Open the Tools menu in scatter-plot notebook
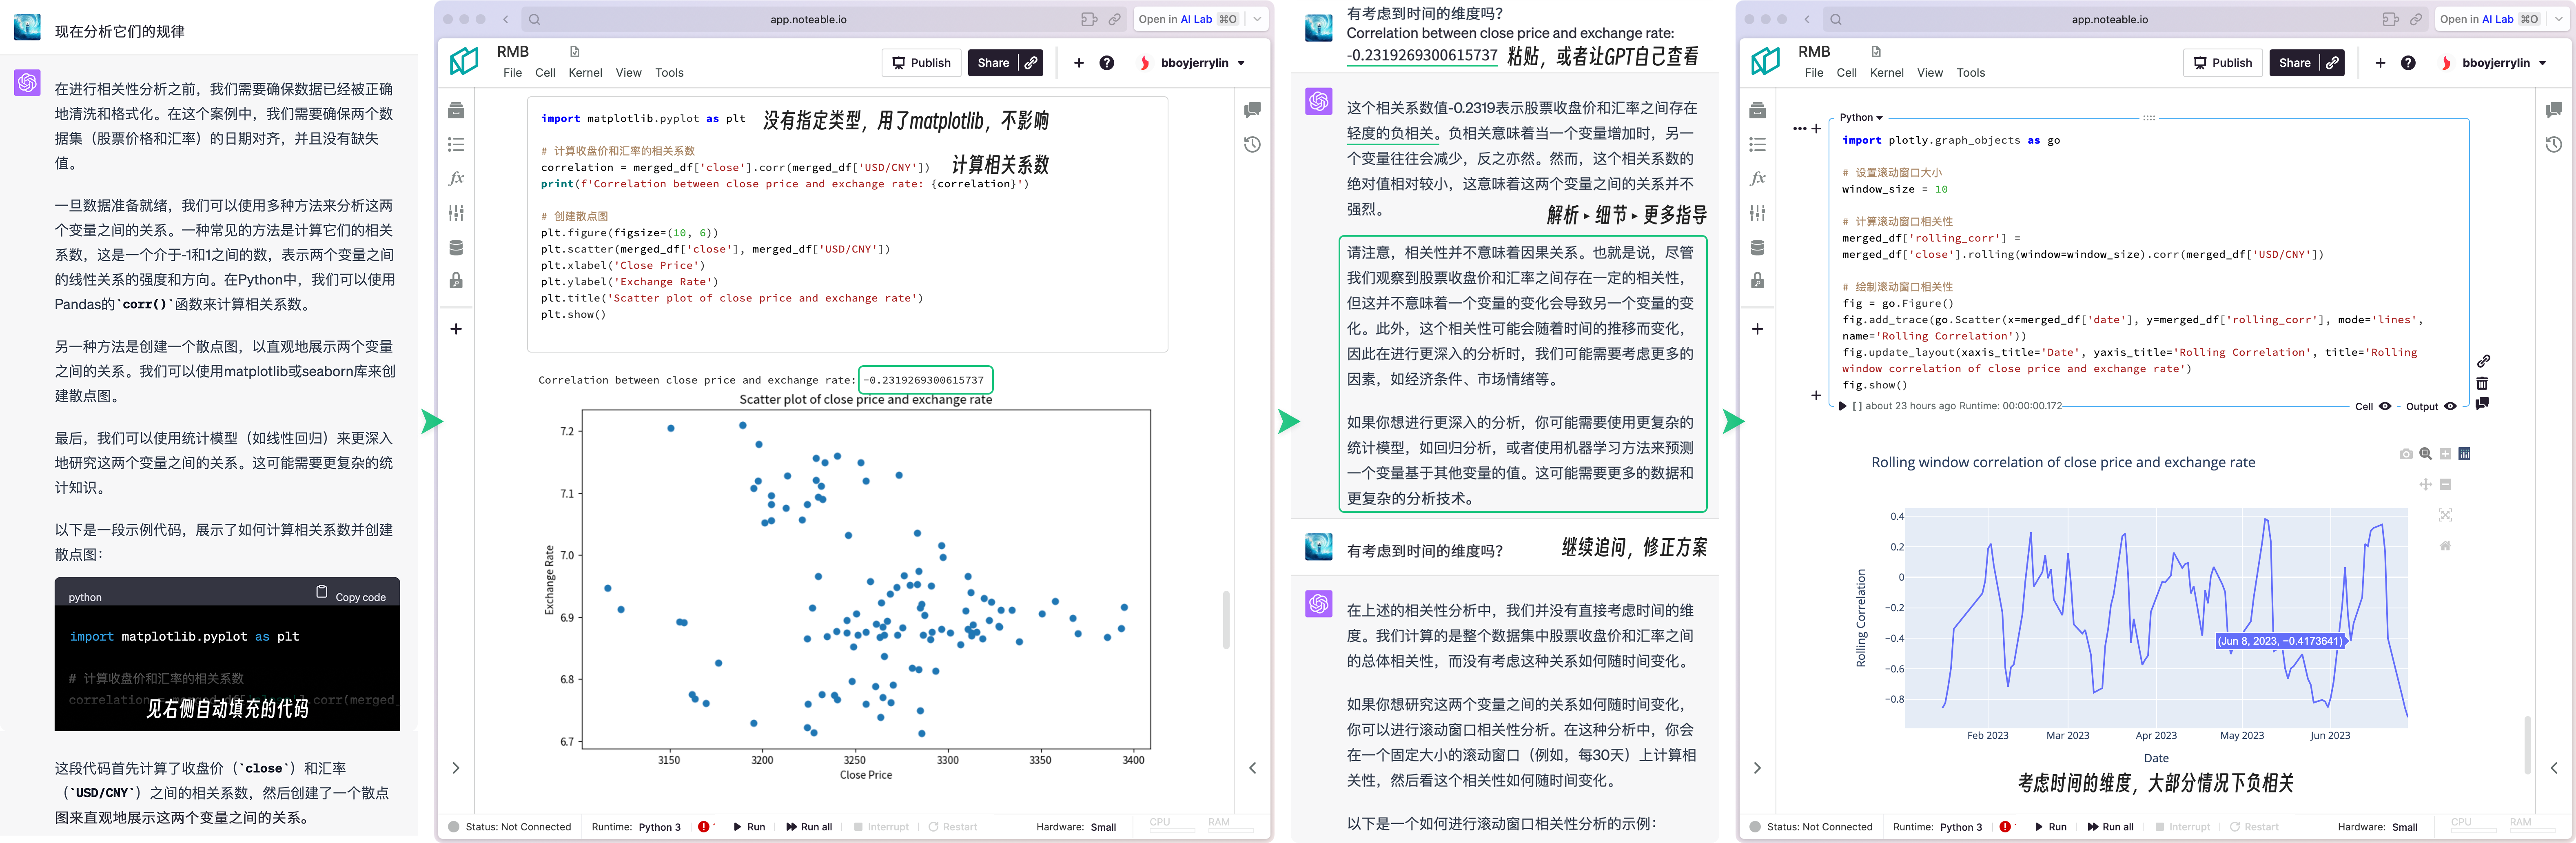 669,73
